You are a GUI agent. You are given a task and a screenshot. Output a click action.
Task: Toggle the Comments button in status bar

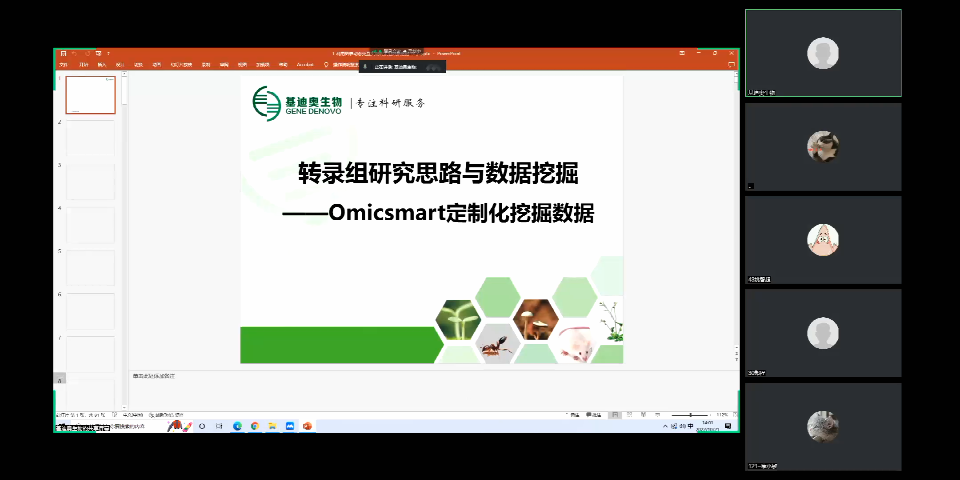point(594,415)
